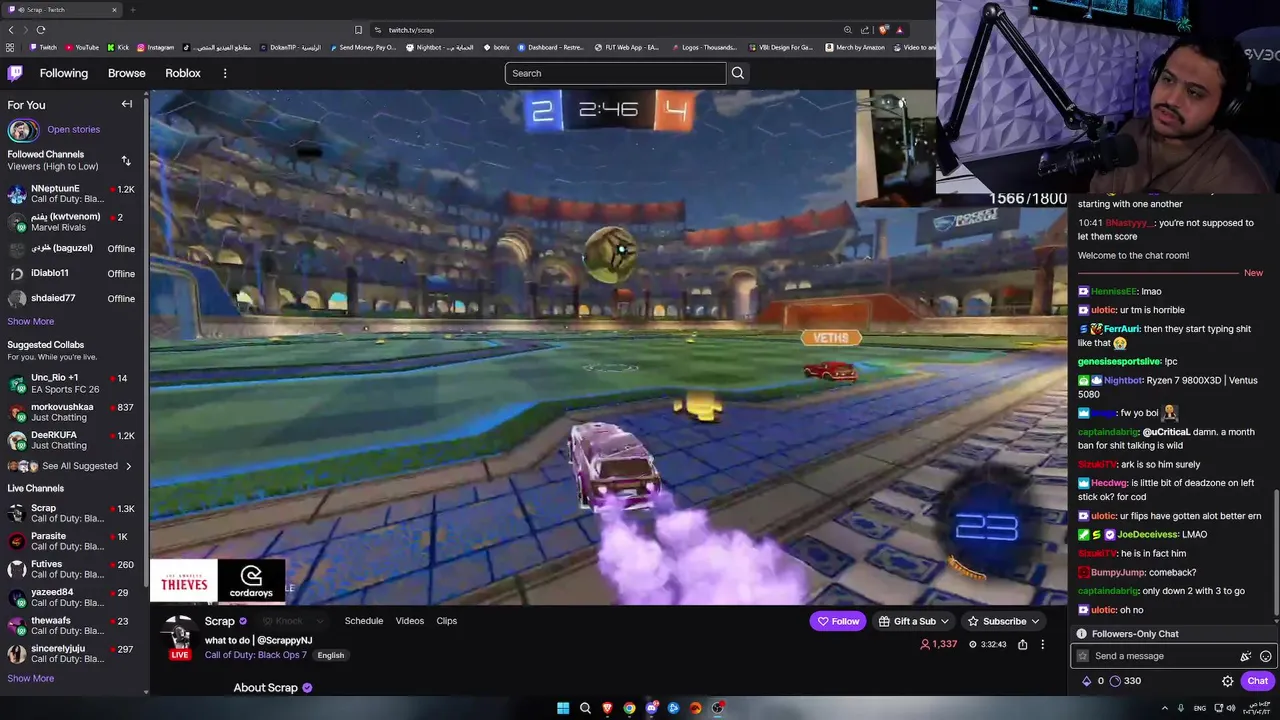This screenshot has width=1280, height=720.
Task: Open the YouTube bookmark
Action: 81,47
